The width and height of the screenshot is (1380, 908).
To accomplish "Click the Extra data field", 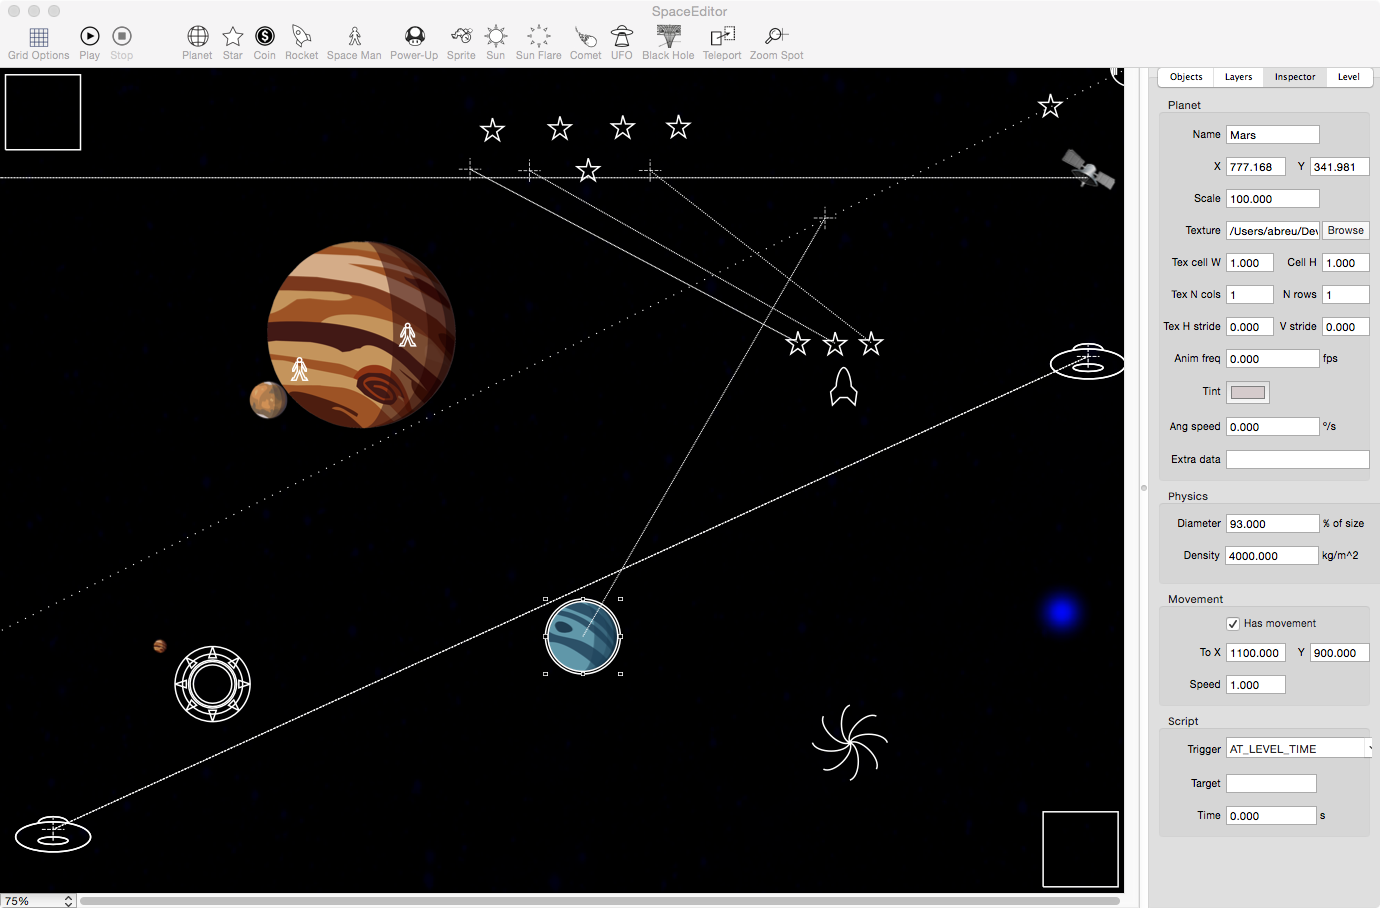I will (1298, 460).
